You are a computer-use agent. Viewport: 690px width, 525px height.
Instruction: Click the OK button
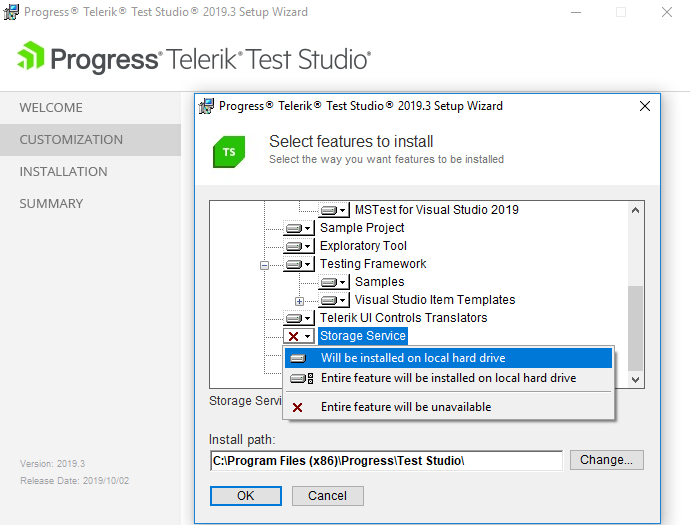pos(246,496)
